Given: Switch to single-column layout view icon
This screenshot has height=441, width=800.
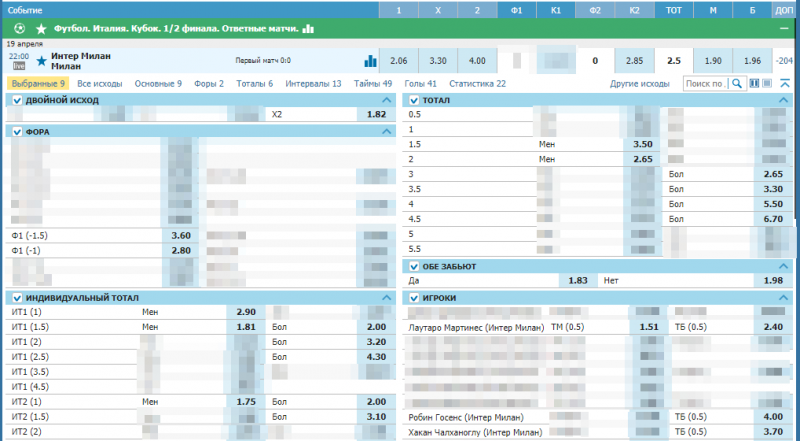Looking at the screenshot, I should point(768,84).
